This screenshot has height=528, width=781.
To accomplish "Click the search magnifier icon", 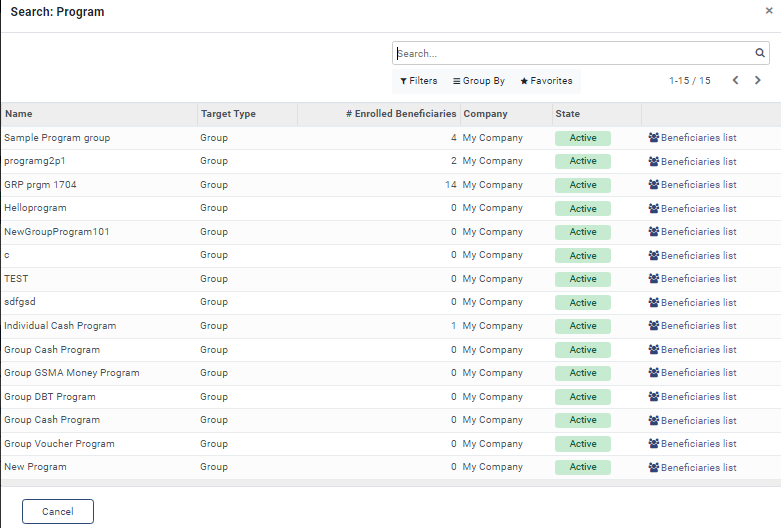I will click(760, 54).
